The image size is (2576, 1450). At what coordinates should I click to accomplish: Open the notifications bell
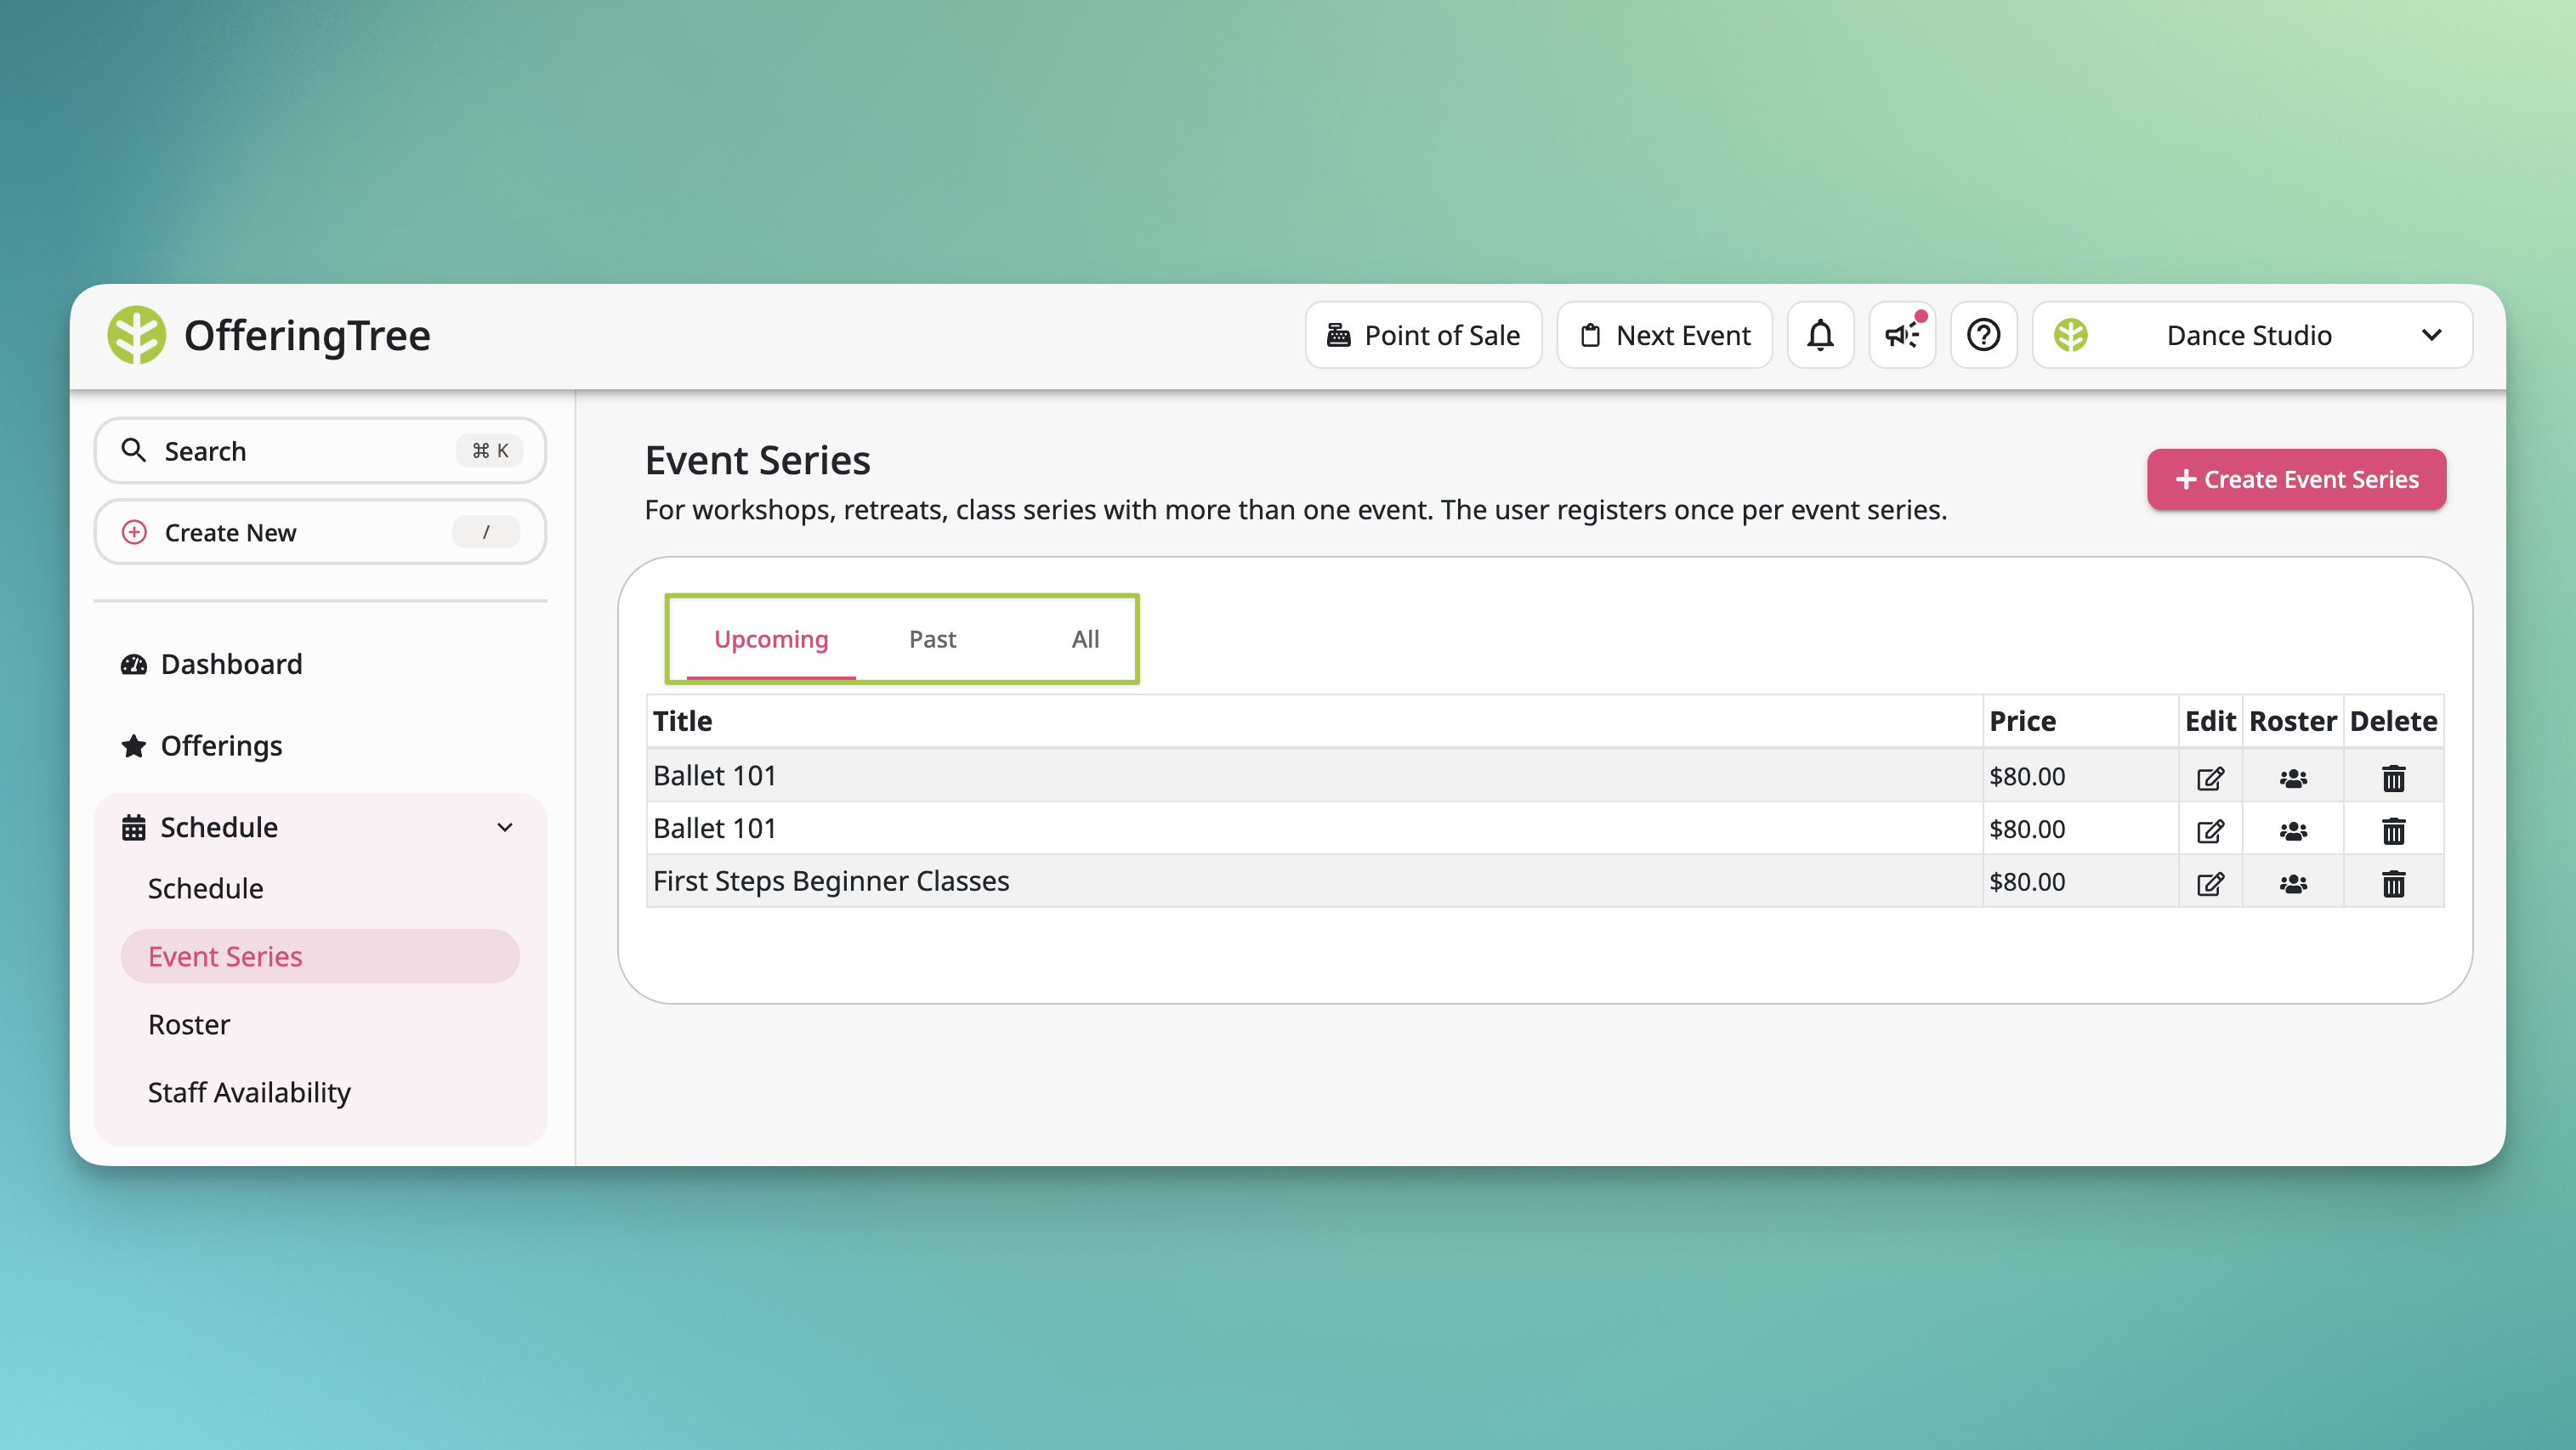point(1820,335)
